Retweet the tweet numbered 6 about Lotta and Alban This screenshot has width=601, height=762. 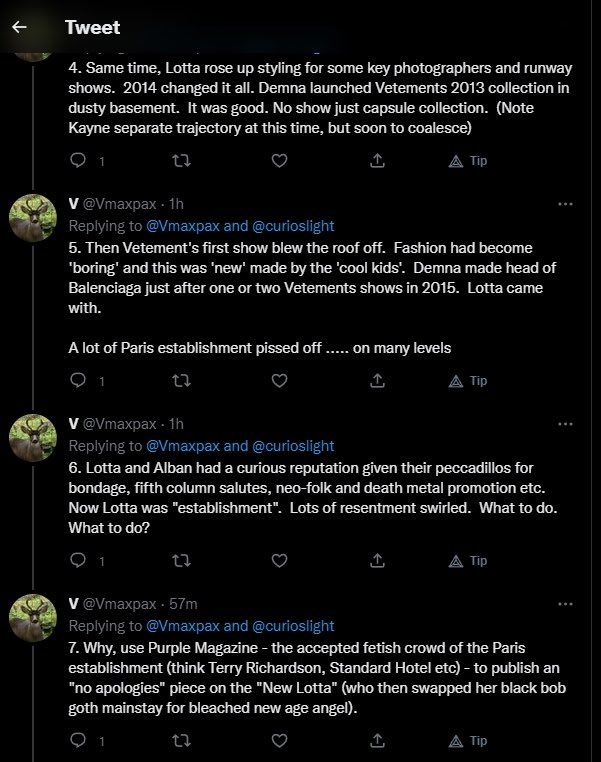181,561
